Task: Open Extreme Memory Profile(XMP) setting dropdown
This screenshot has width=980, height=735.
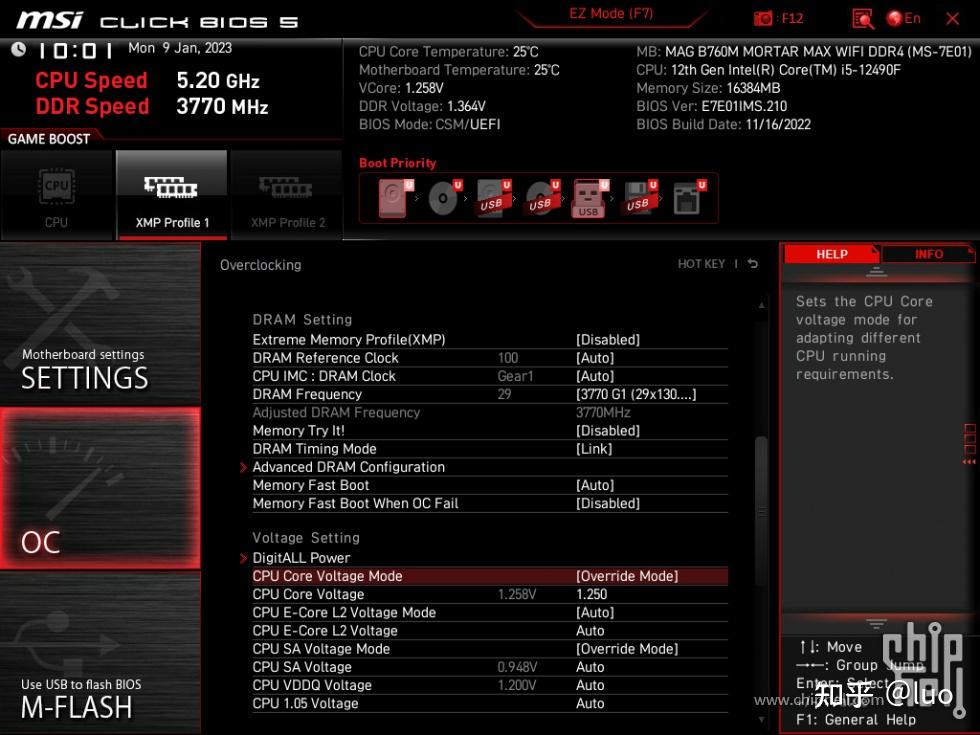Action: point(608,340)
